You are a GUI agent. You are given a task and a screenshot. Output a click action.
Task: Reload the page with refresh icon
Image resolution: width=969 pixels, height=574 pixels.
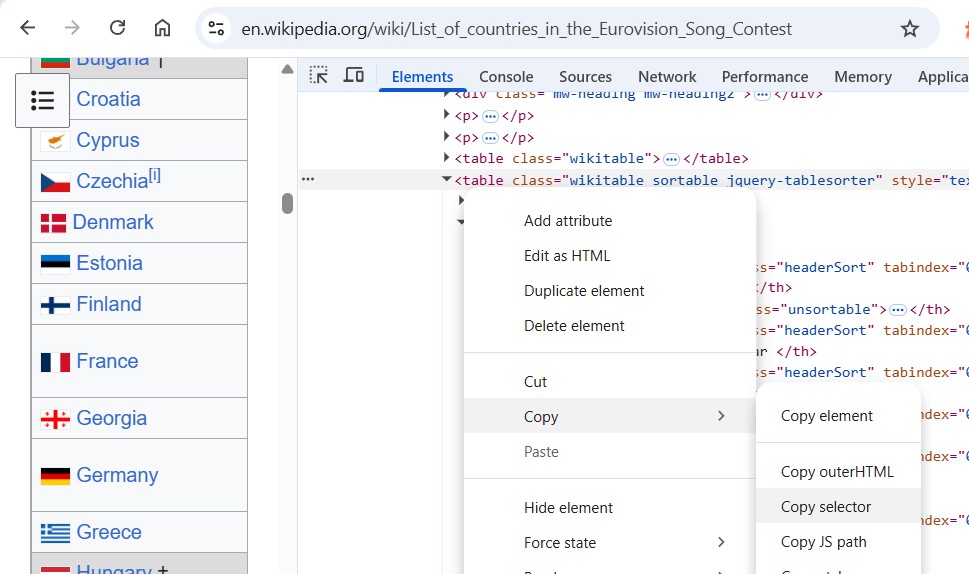[x=118, y=28]
